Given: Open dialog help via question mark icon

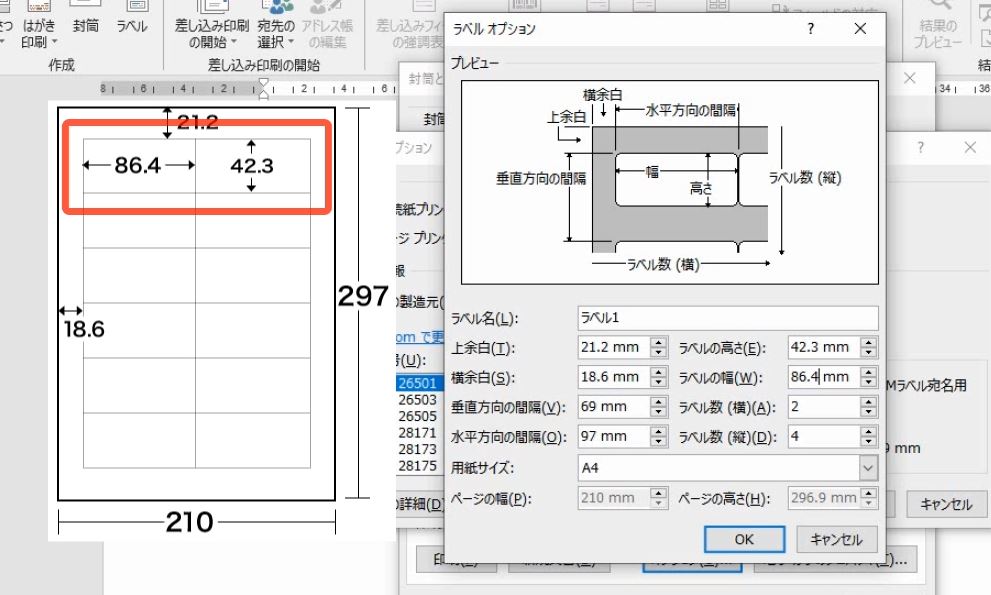Looking at the screenshot, I should tap(810, 30).
